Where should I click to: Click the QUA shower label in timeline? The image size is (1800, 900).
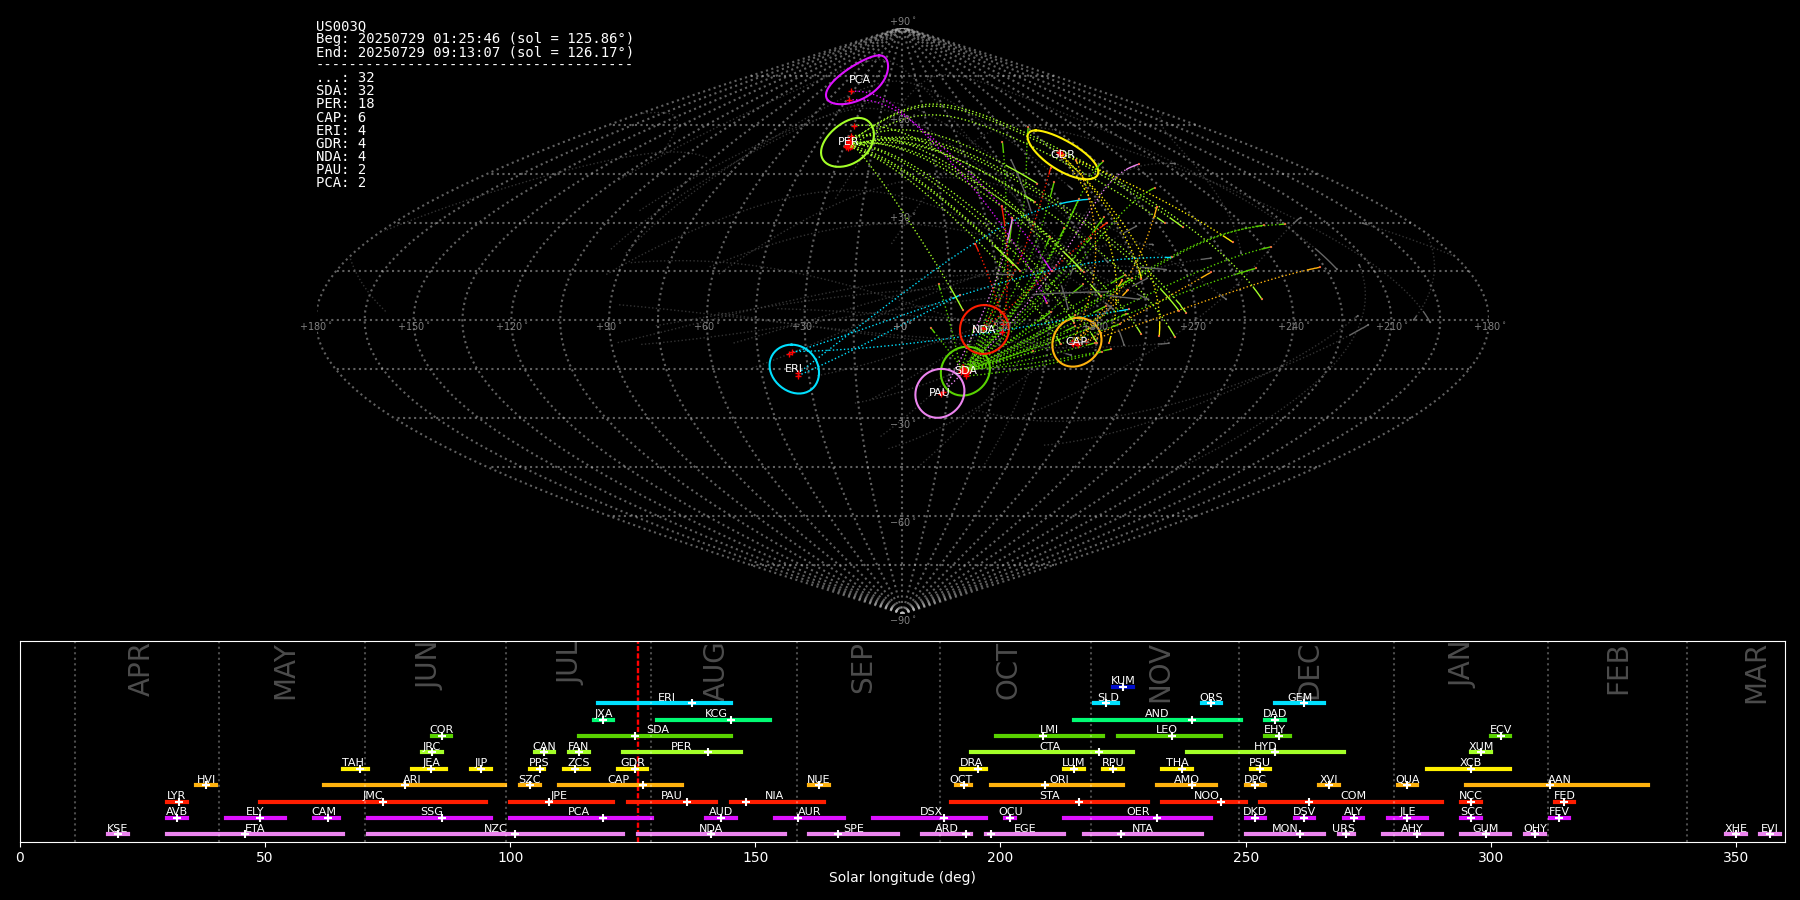pyautogui.click(x=1407, y=779)
